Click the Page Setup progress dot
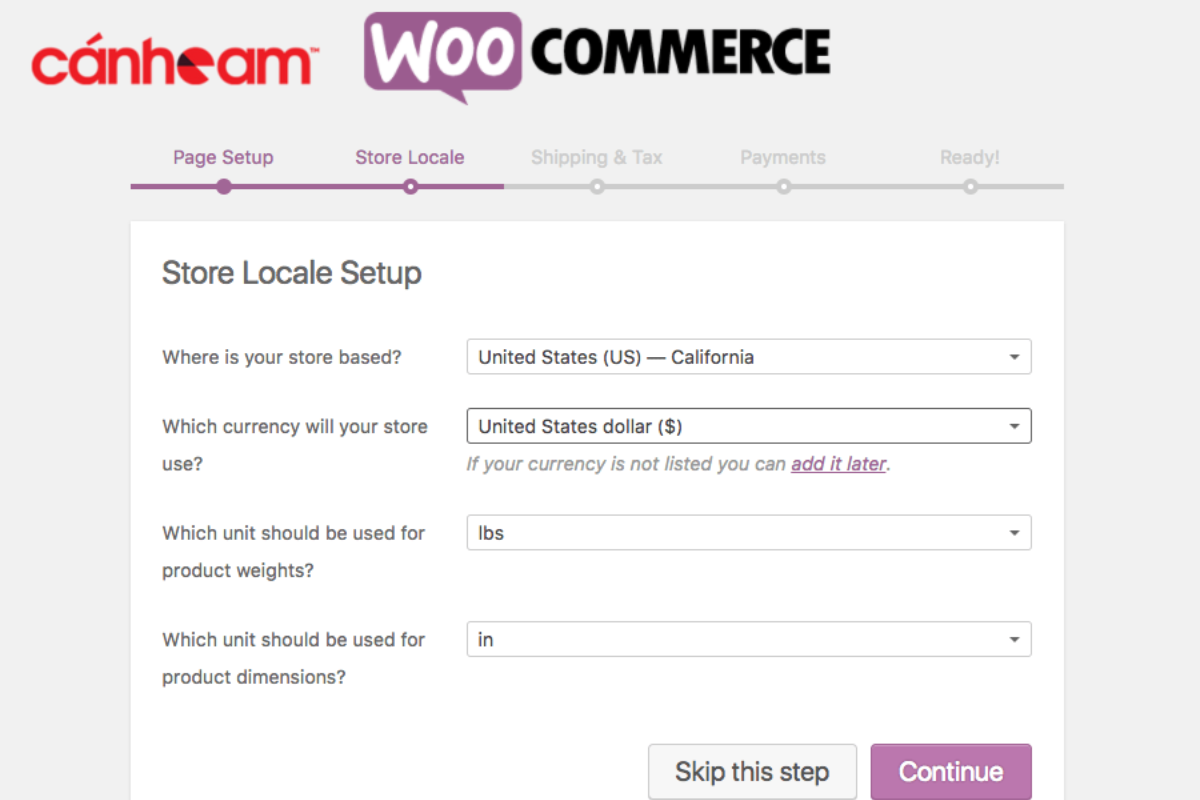The width and height of the screenshot is (1200, 800). [x=224, y=186]
